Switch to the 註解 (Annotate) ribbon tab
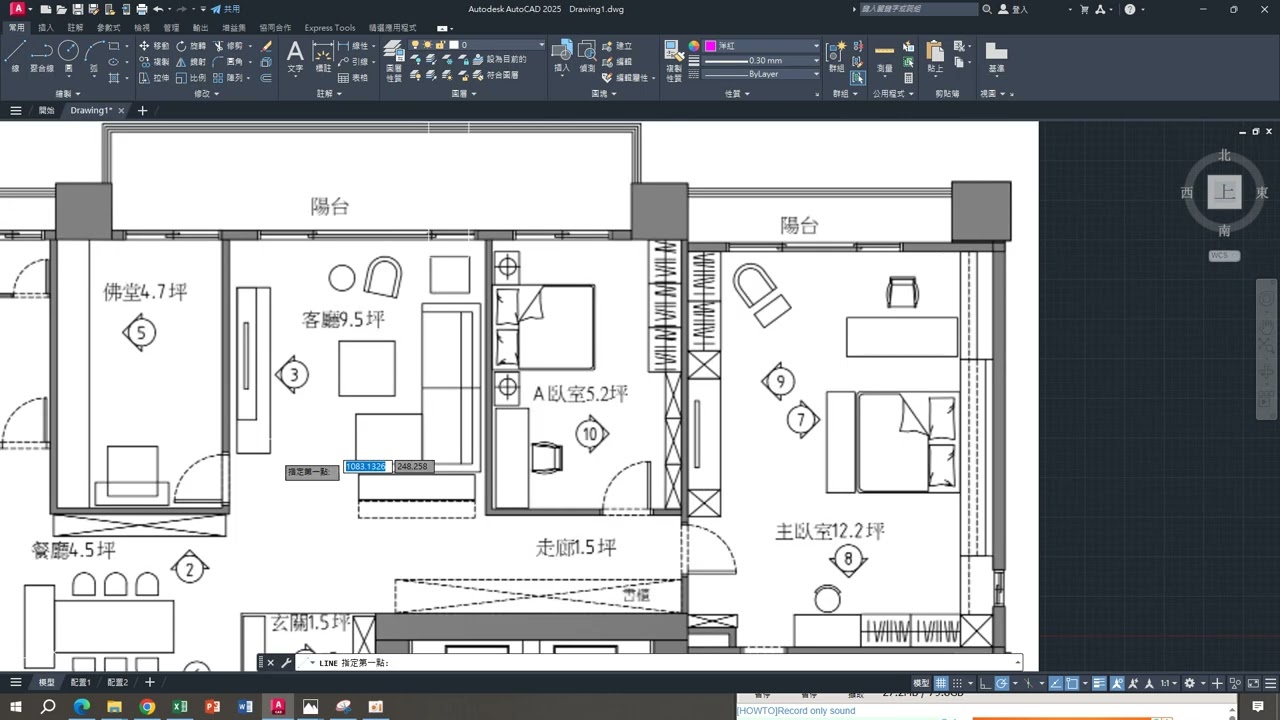This screenshot has width=1280, height=720. pos(75,28)
